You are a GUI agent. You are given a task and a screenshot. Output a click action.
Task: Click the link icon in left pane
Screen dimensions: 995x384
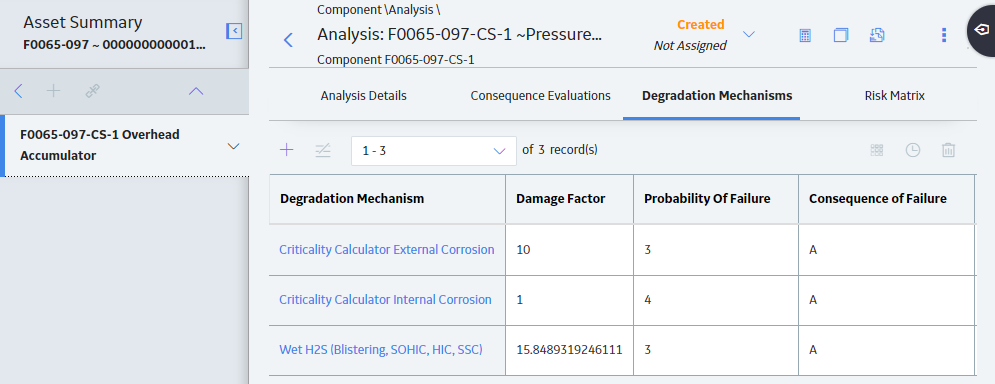93,91
